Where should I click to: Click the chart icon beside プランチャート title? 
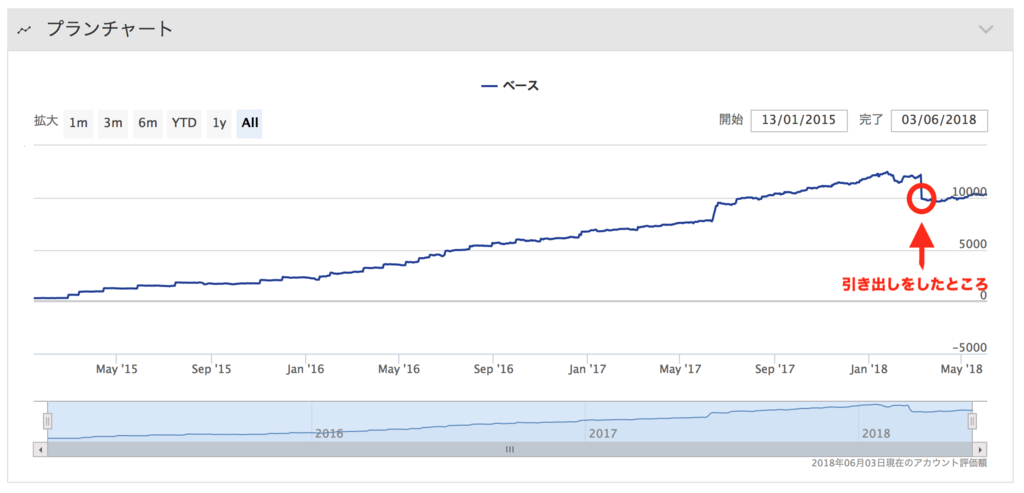25,30
